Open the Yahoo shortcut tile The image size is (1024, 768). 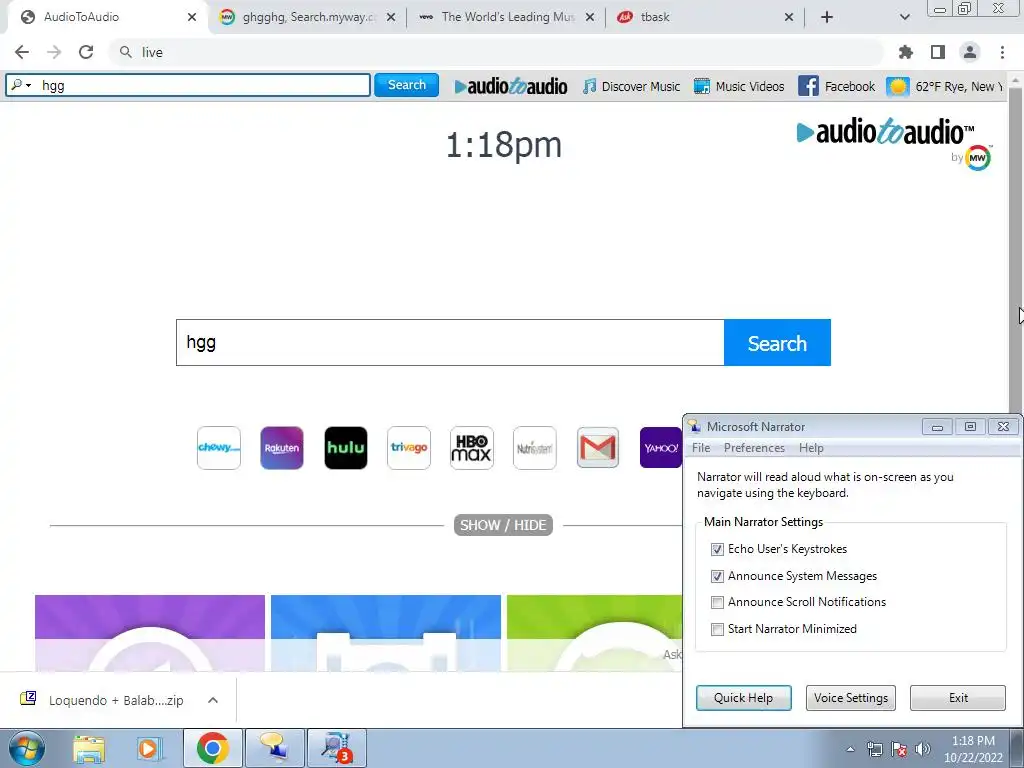661,448
